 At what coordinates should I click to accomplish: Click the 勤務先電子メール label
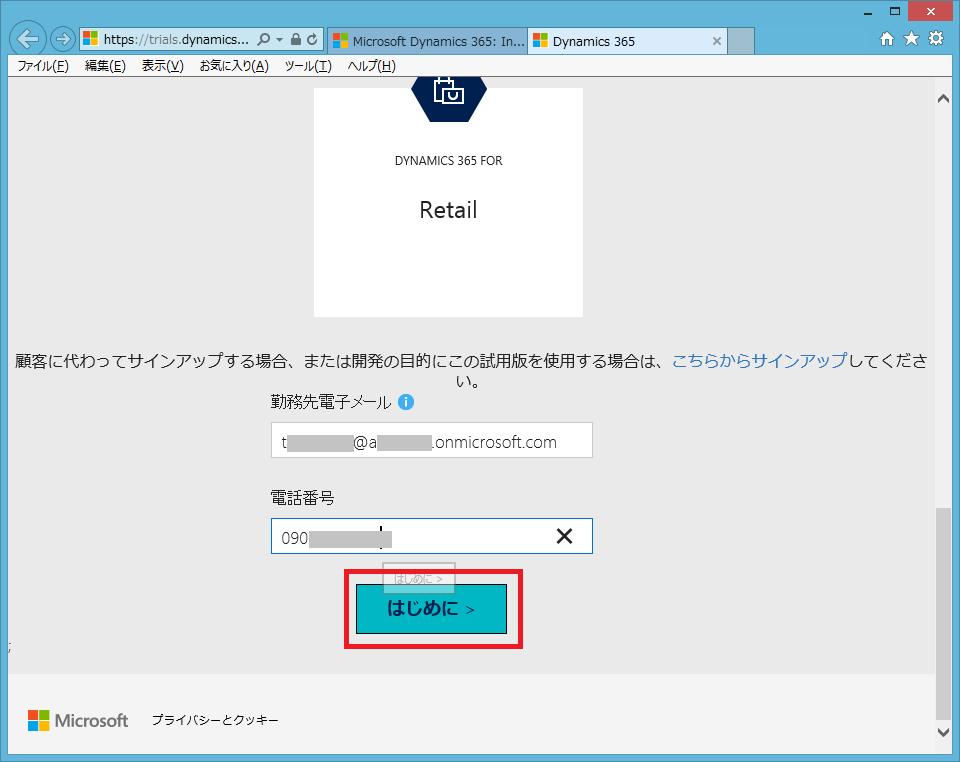[331, 402]
